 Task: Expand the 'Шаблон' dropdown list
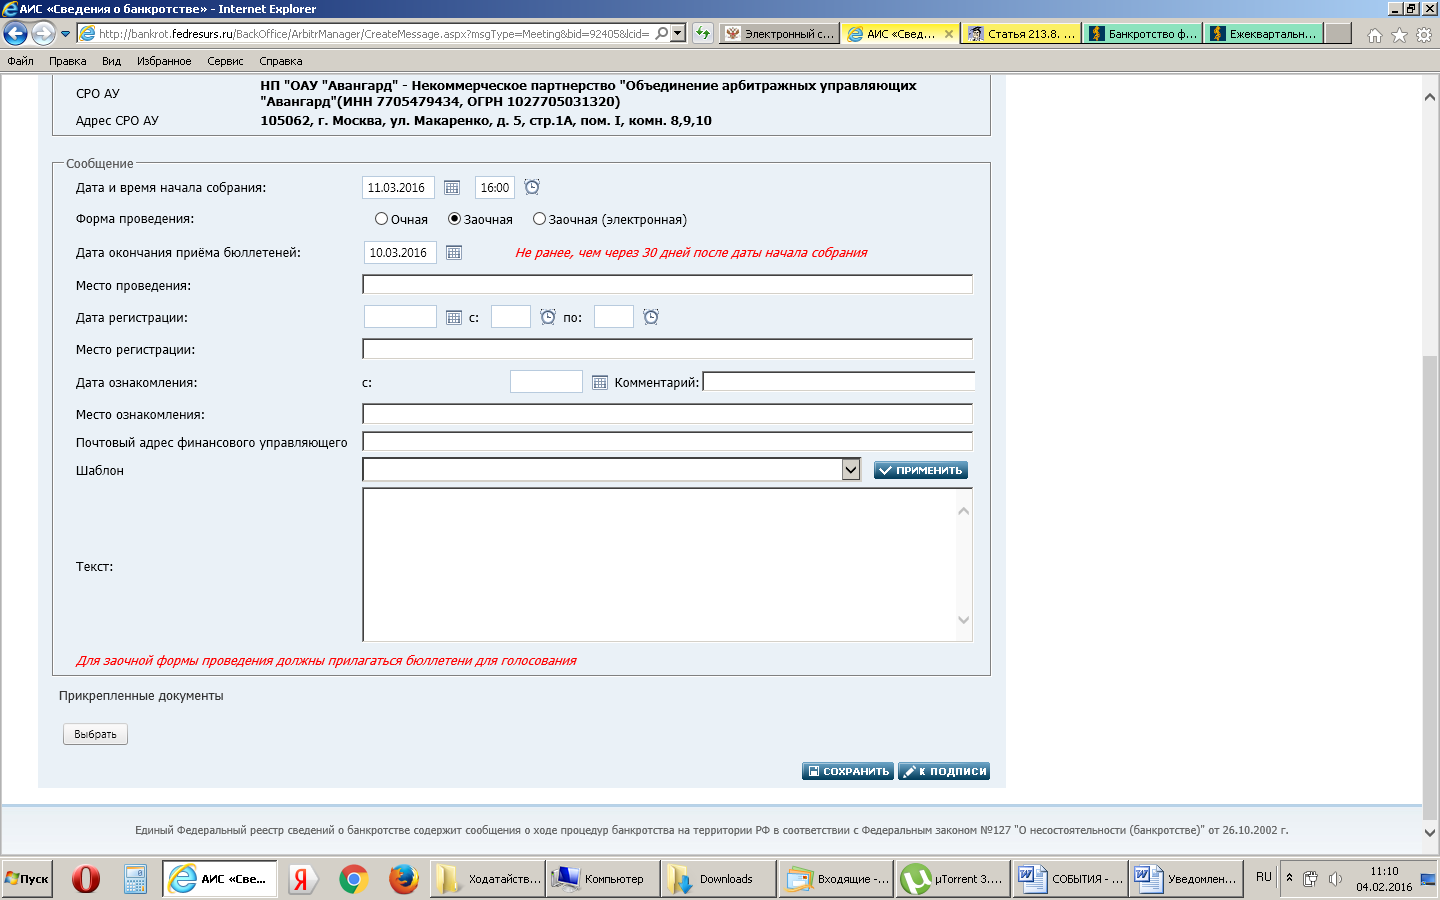tap(851, 470)
